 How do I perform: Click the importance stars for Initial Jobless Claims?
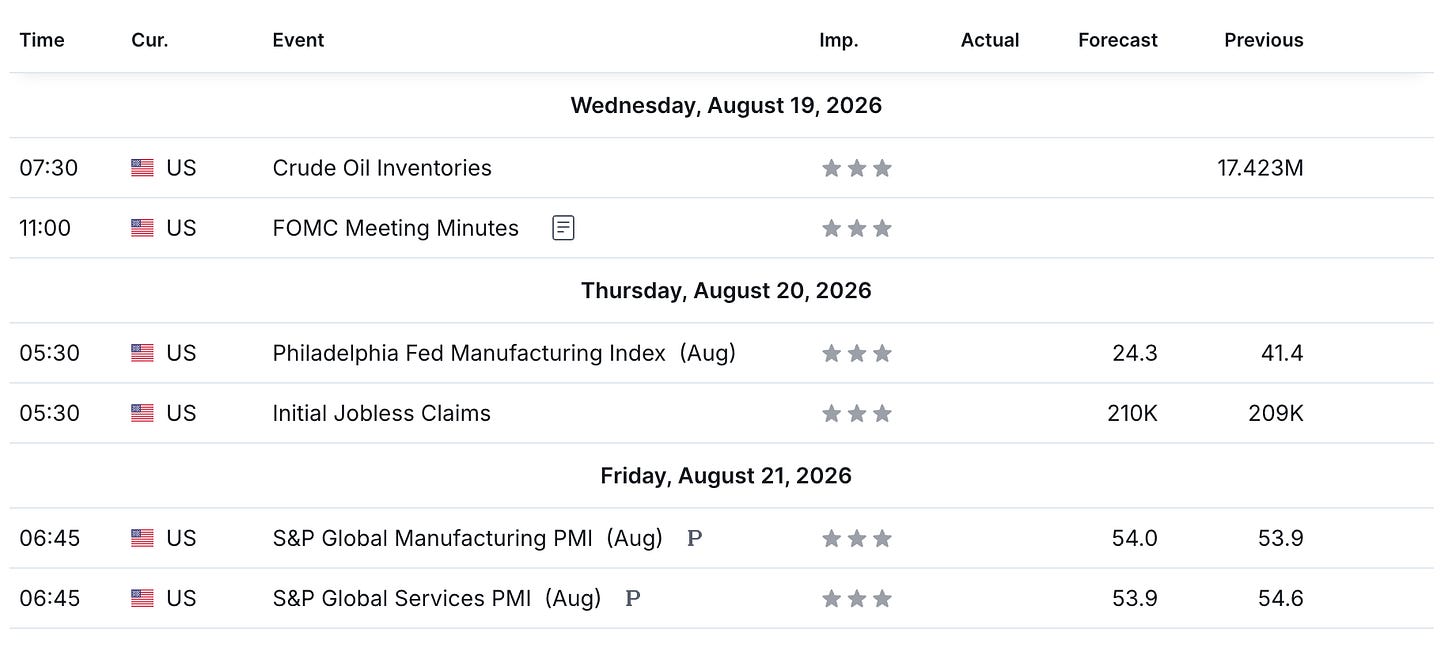coord(856,413)
